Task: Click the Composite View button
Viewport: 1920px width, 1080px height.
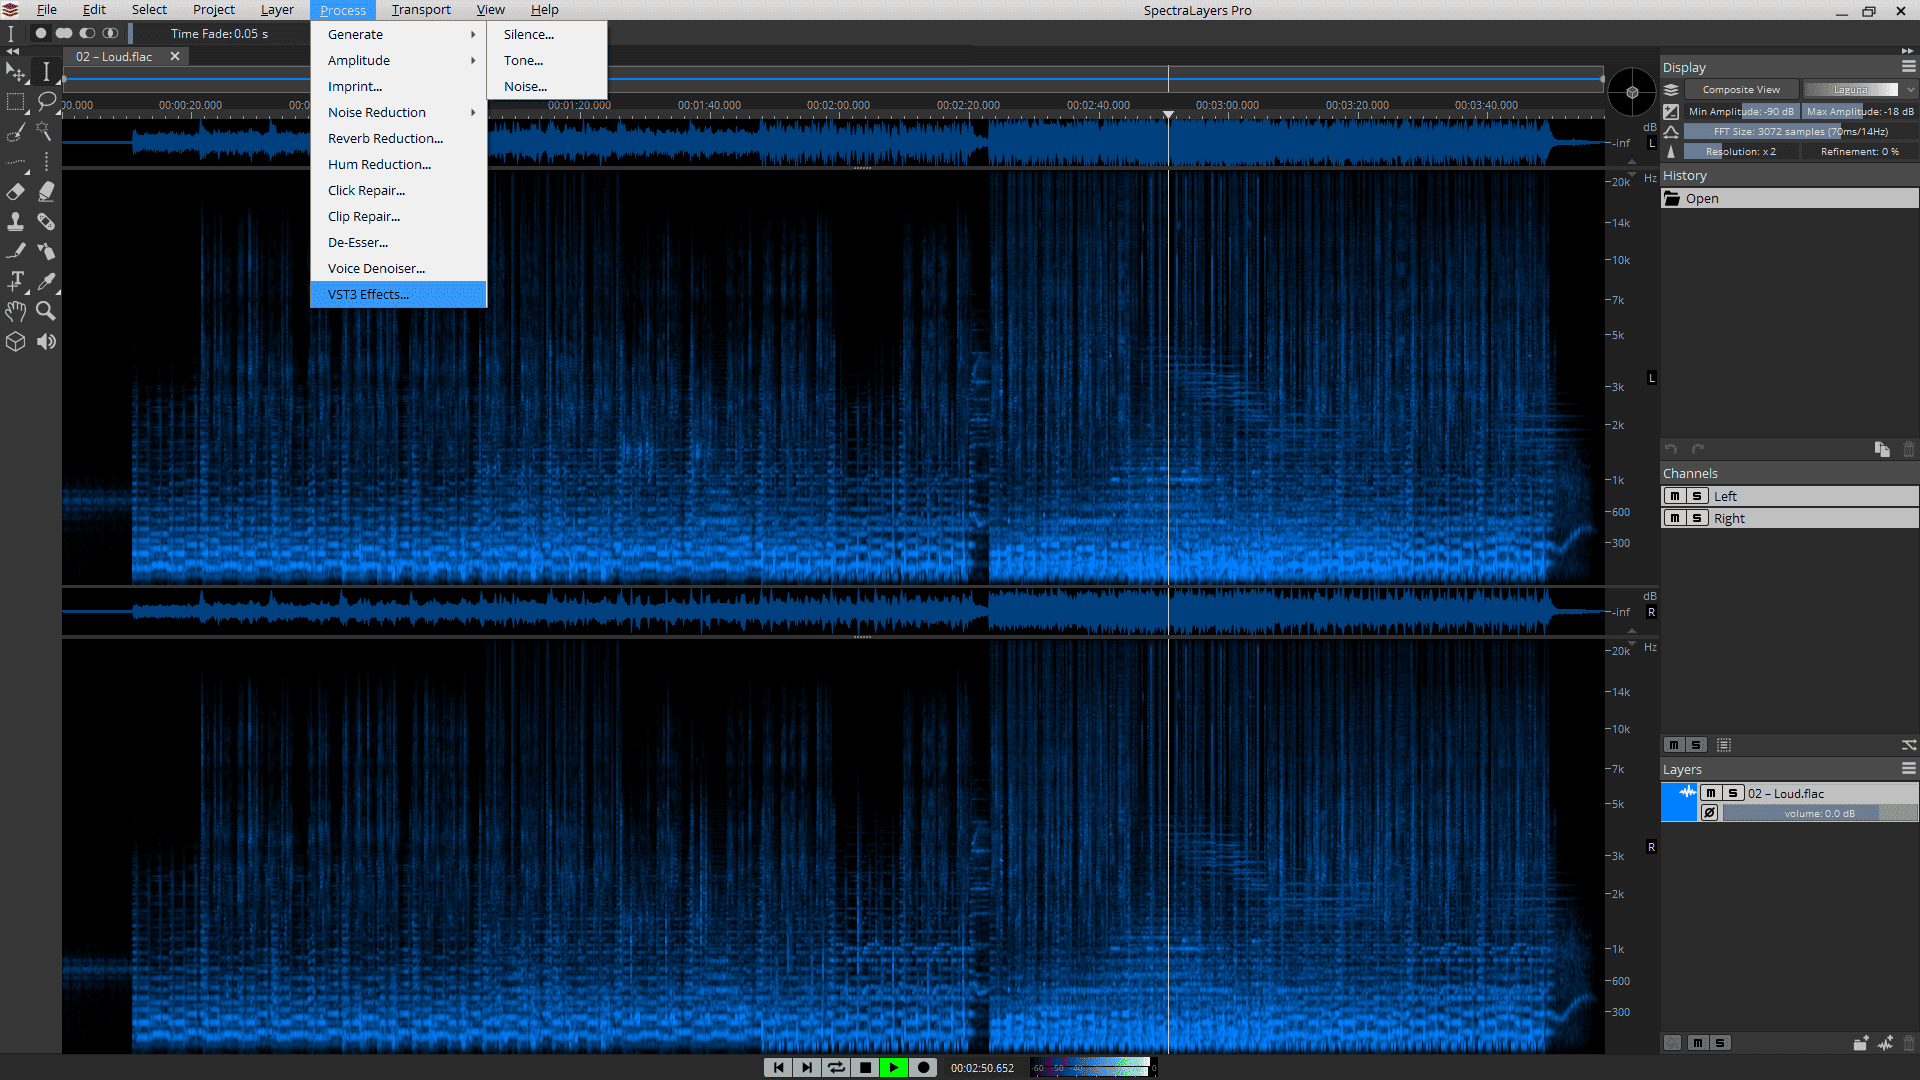Action: coord(1741,90)
